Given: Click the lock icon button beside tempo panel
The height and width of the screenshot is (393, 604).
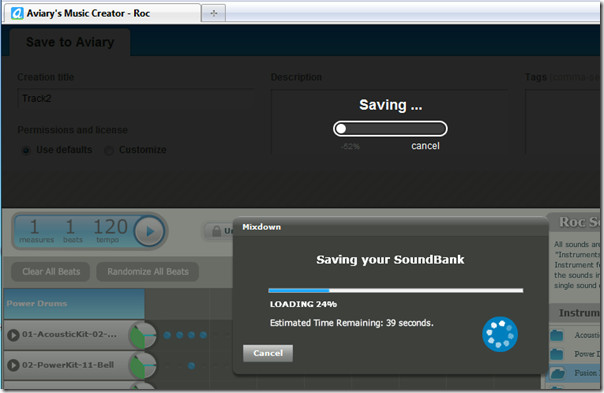Looking at the screenshot, I should [218, 231].
